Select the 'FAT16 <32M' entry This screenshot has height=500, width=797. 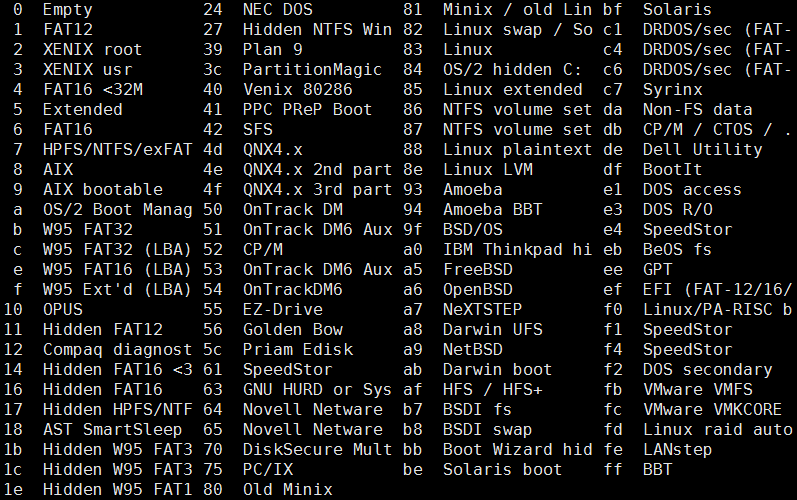(93, 89)
